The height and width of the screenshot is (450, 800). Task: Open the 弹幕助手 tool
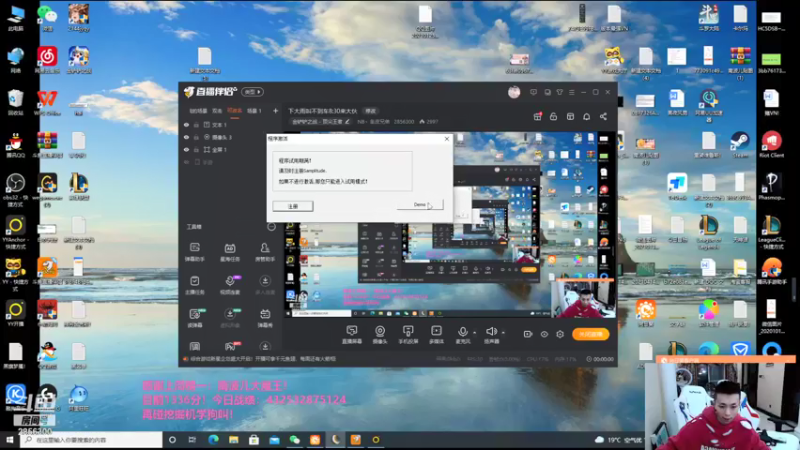194,252
